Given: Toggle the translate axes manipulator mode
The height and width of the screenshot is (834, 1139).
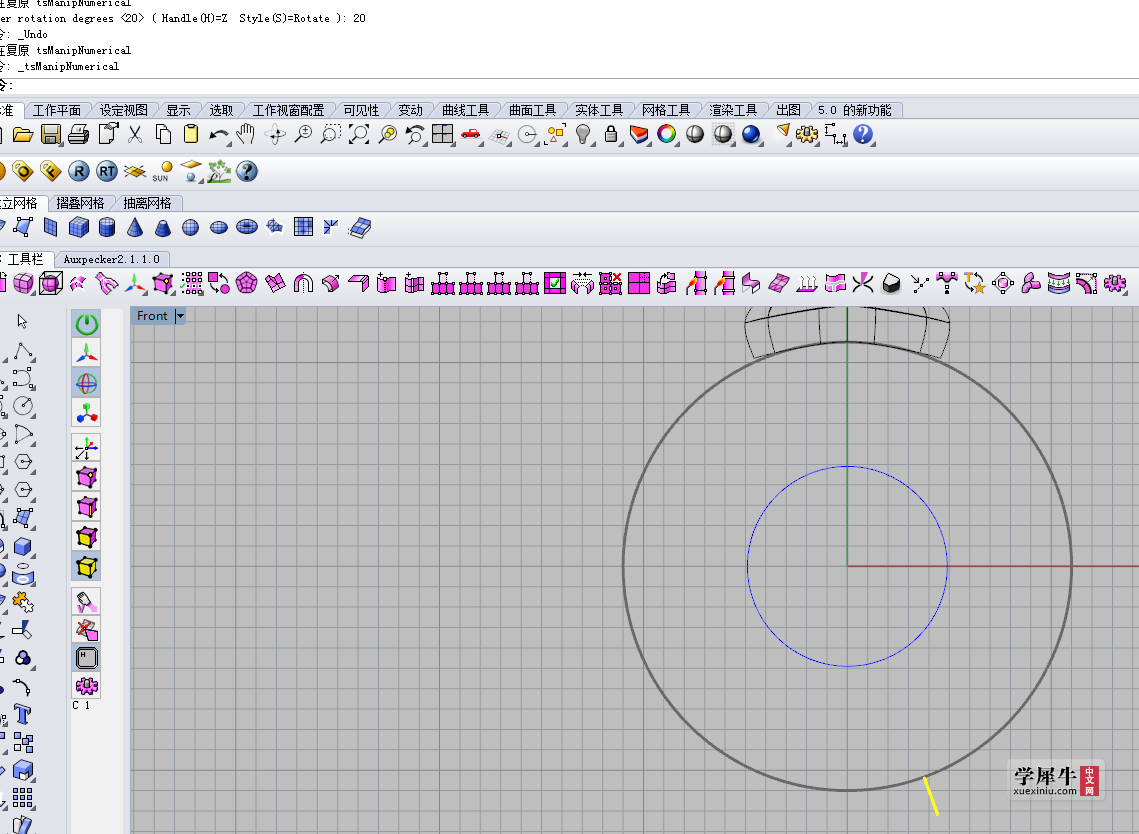Looking at the screenshot, I should 86,353.
